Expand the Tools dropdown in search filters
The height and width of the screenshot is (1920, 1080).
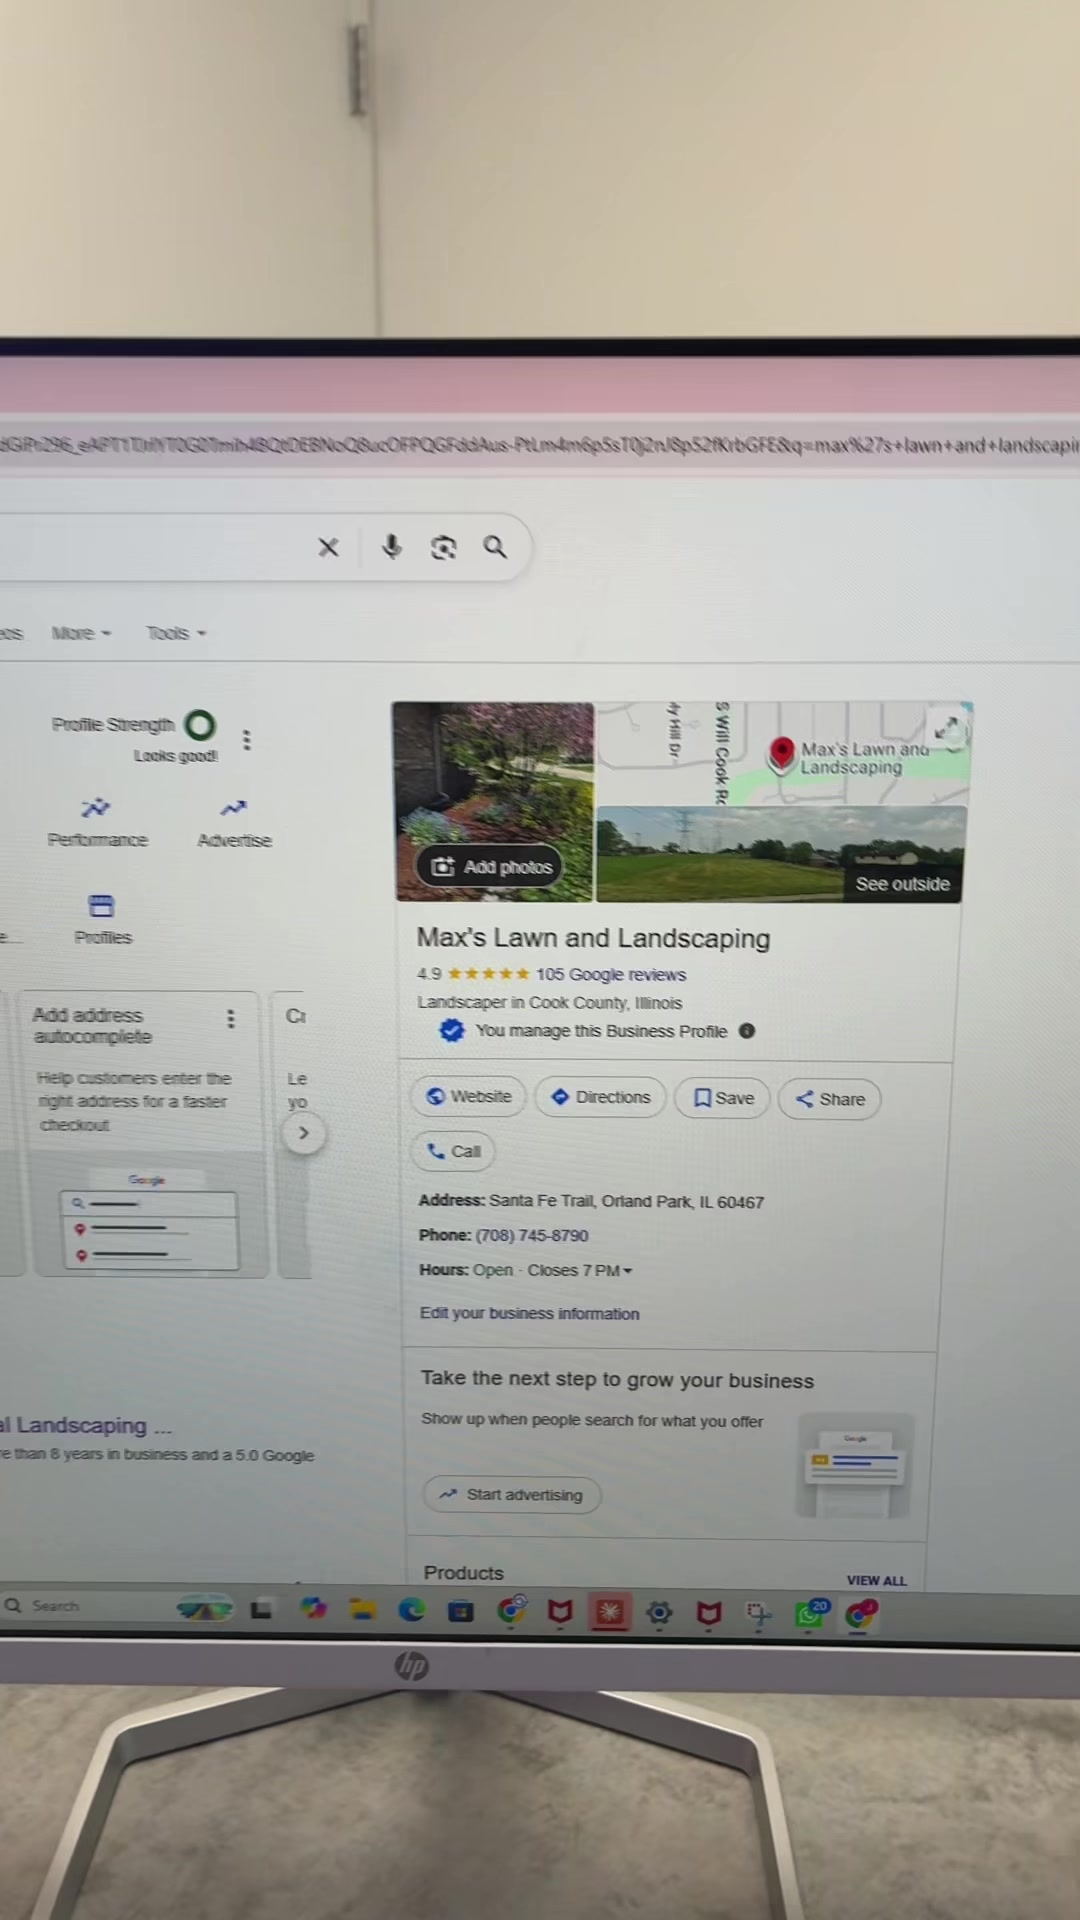point(176,633)
